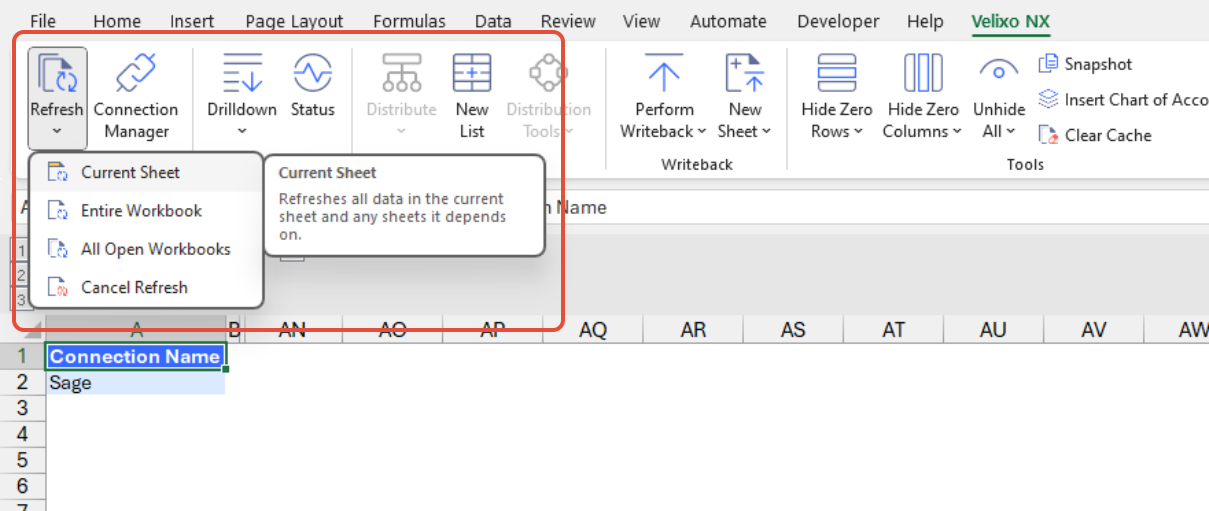Expand the Unhide All dropdown
The height and width of the screenshot is (511, 1209).
(1011, 131)
